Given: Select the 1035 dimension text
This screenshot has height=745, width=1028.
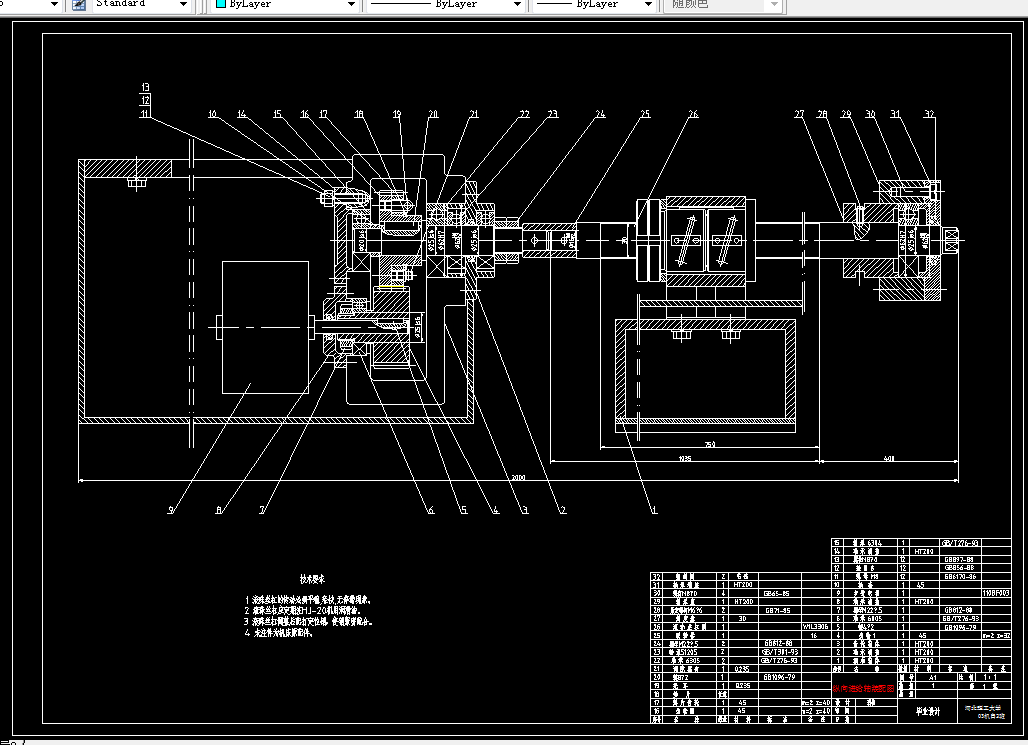Looking at the screenshot, I should pyautogui.click(x=684, y=458).
